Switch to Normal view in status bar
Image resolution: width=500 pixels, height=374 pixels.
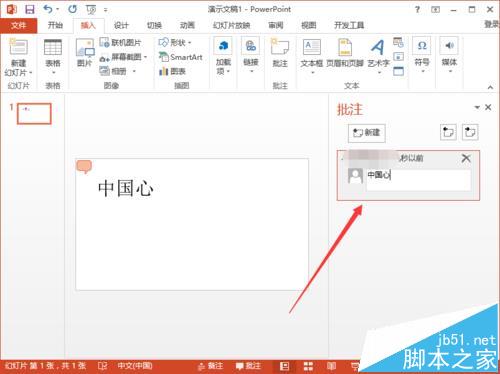284,366
